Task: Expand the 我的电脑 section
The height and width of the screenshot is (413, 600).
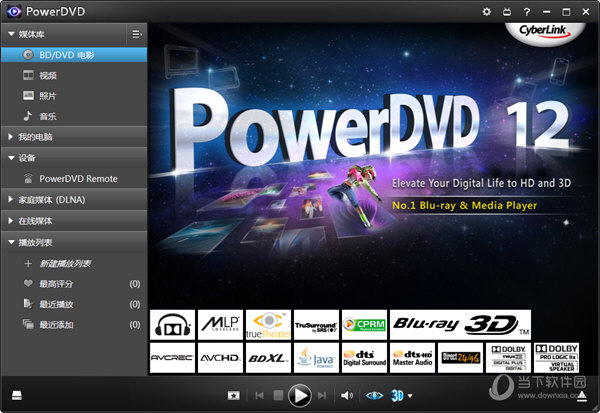Action: pyautogui.click(x=11, y=136)
